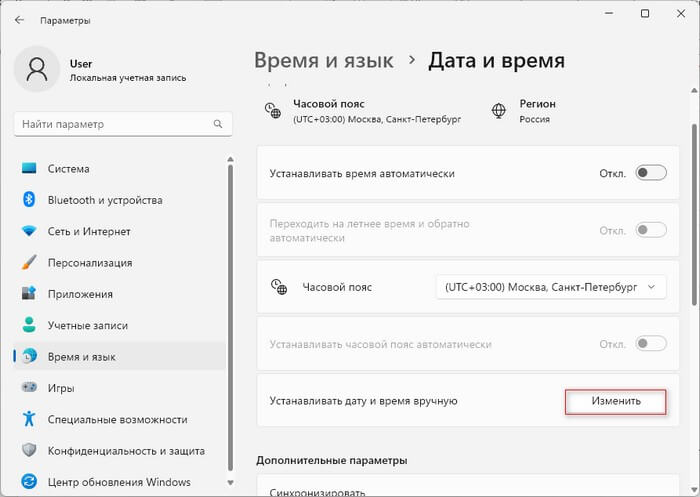Click the Дата и время page title
The height and width of the screenshot is (497, 700).
[x=496, y=60]
